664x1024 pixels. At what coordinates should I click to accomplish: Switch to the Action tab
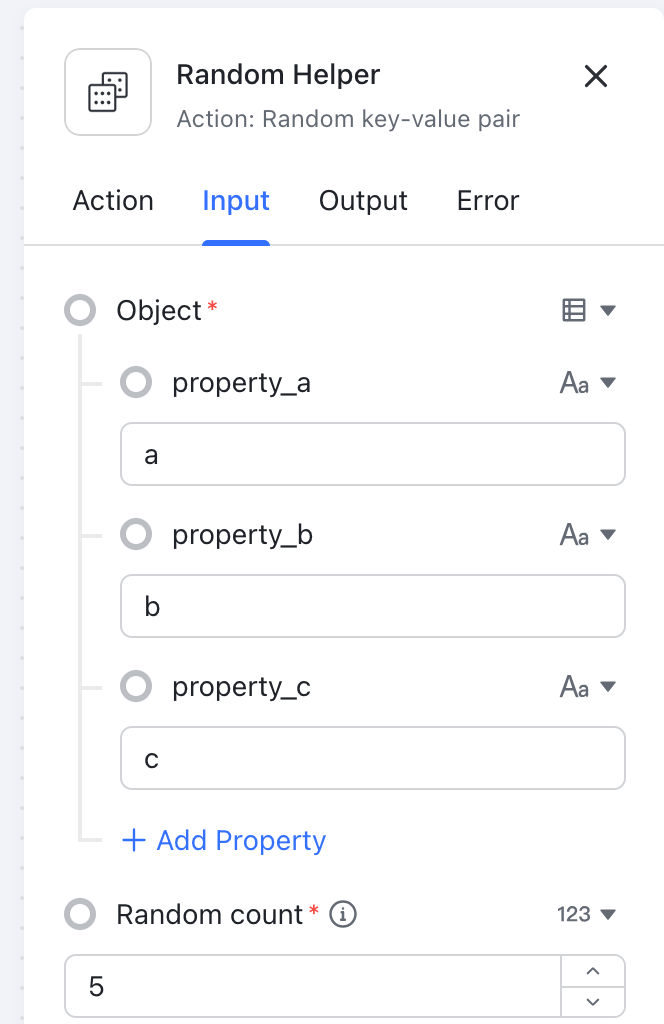pos(113,201)
